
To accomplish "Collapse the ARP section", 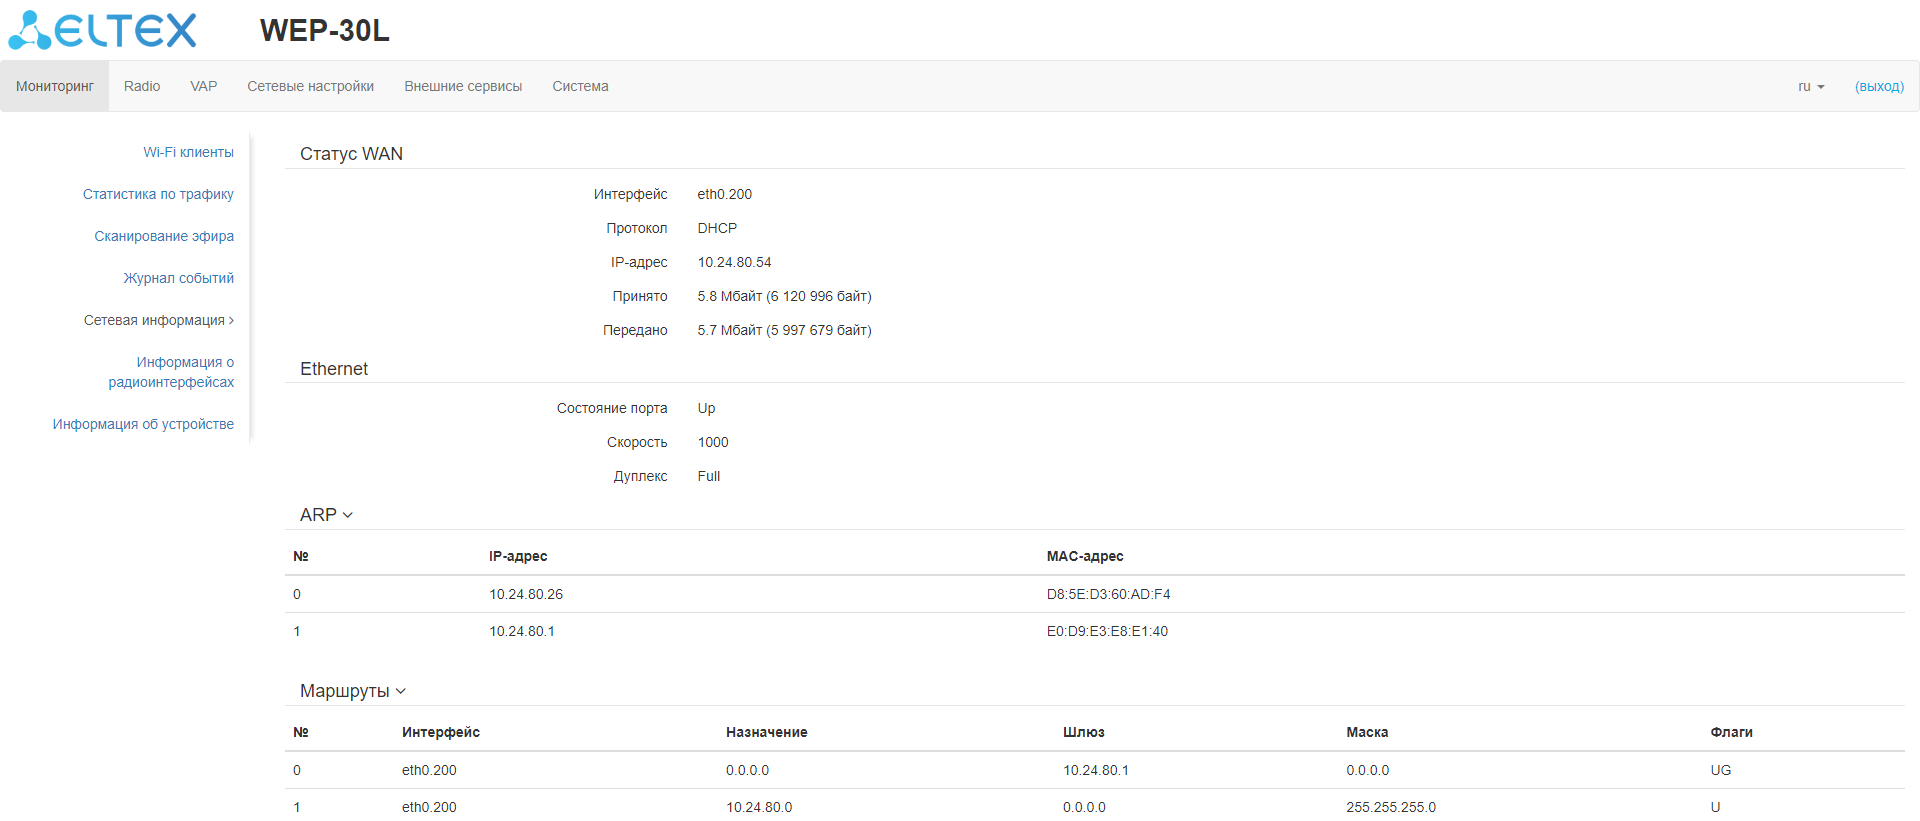I will click(326, 515).
